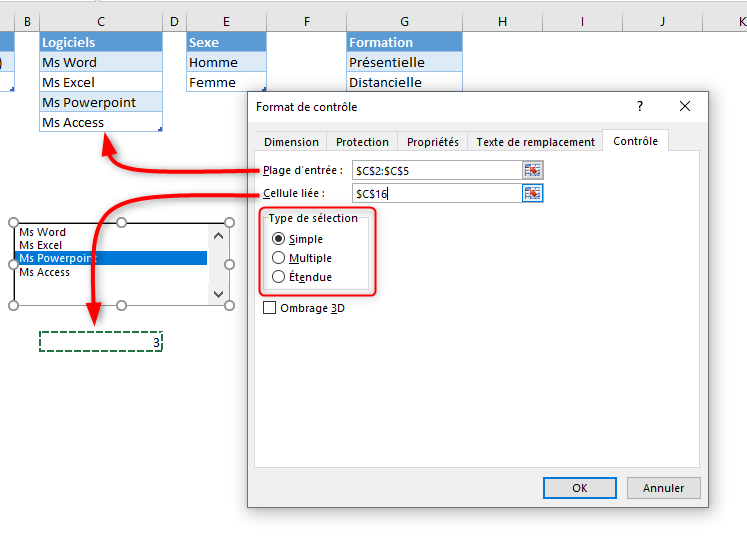Screen dimensions: 747x543
Task: Enable the Ombrage 3D checkbox
Action: [270, 308]
